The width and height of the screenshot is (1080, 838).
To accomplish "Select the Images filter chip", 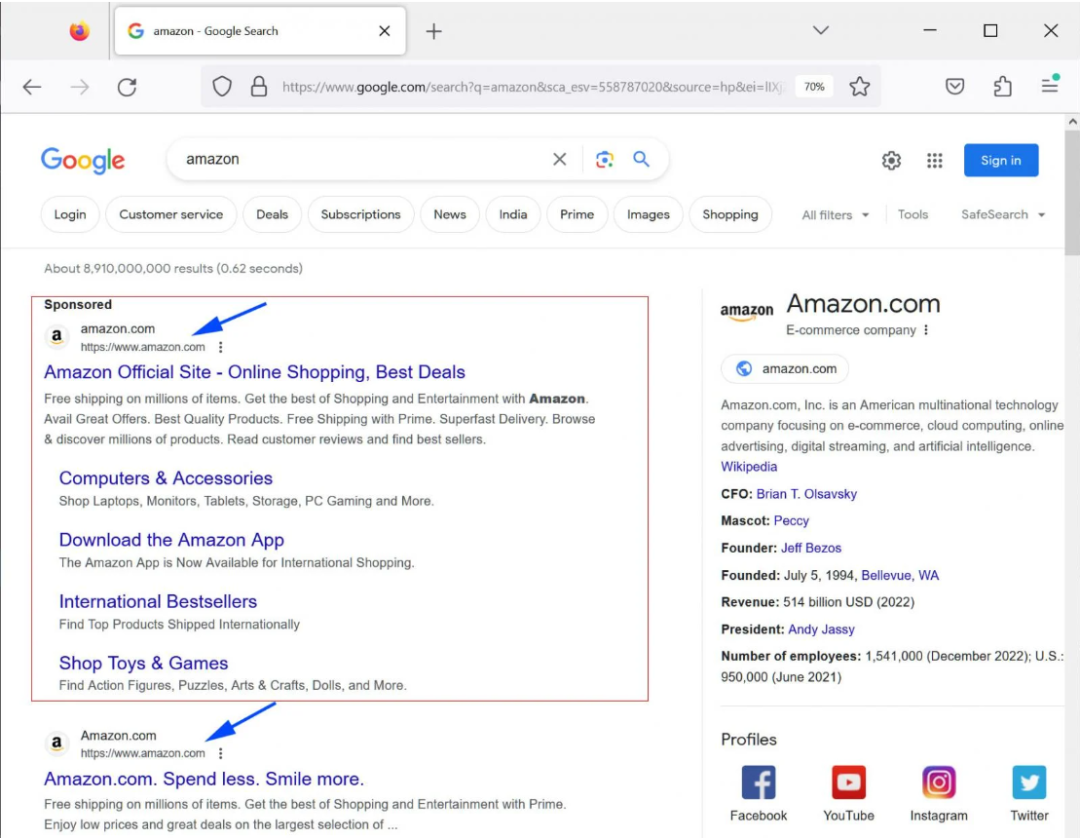I will click(x=648, y=215).
